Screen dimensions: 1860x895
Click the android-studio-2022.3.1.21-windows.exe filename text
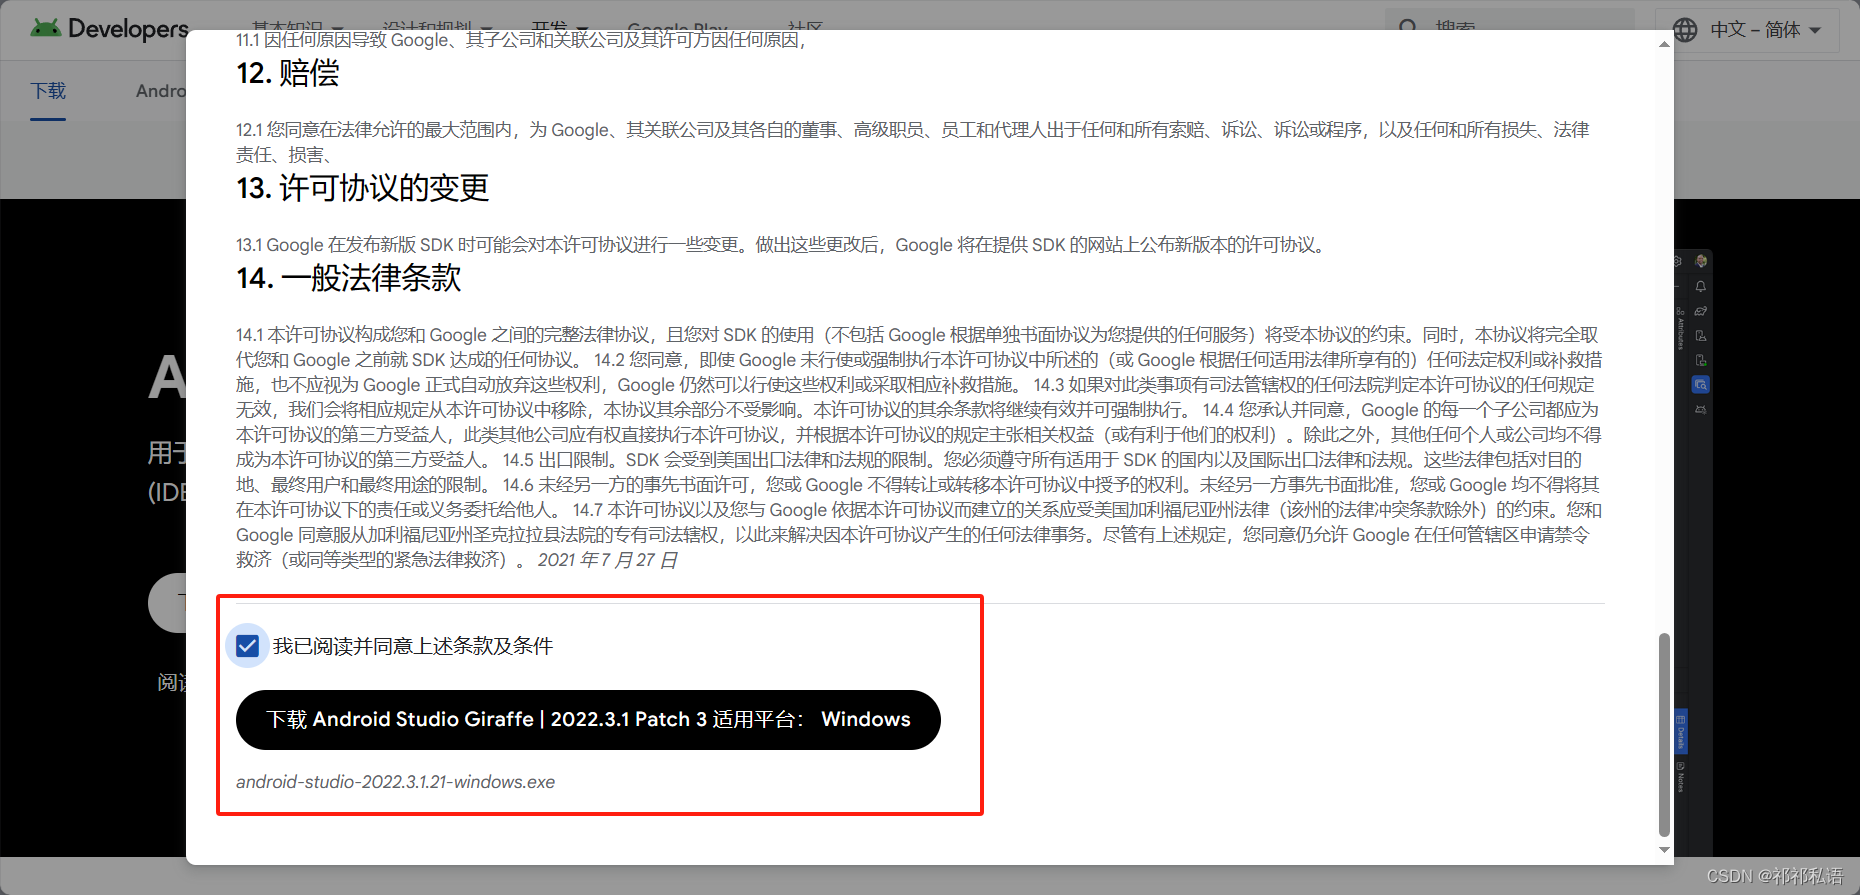(x=395, y=782)
